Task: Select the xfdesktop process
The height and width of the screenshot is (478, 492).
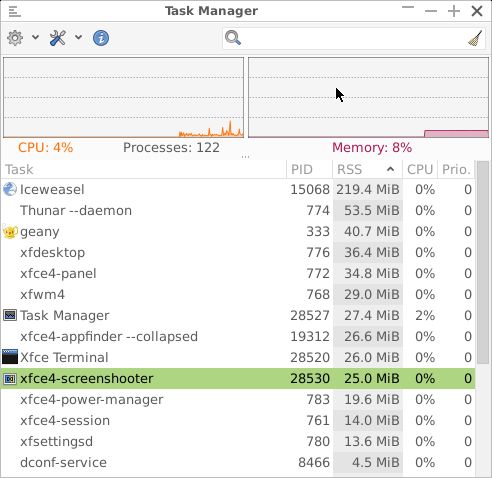Action: click(238, 252)
